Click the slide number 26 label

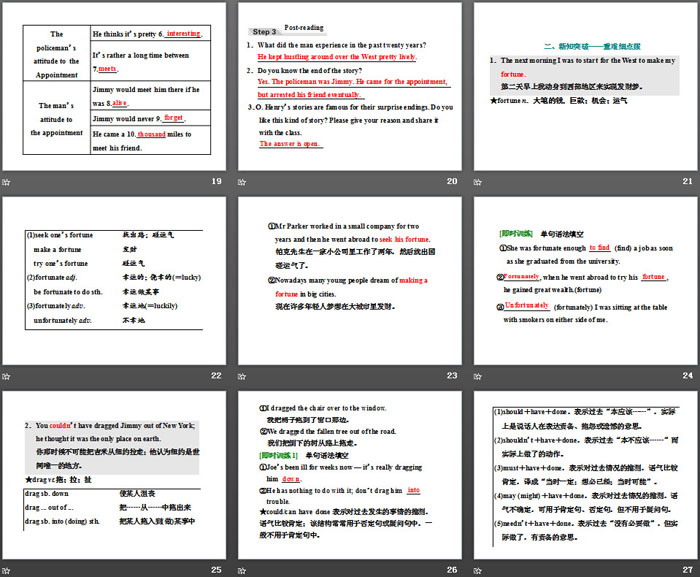pyautogui.click(x=451, y=570)
